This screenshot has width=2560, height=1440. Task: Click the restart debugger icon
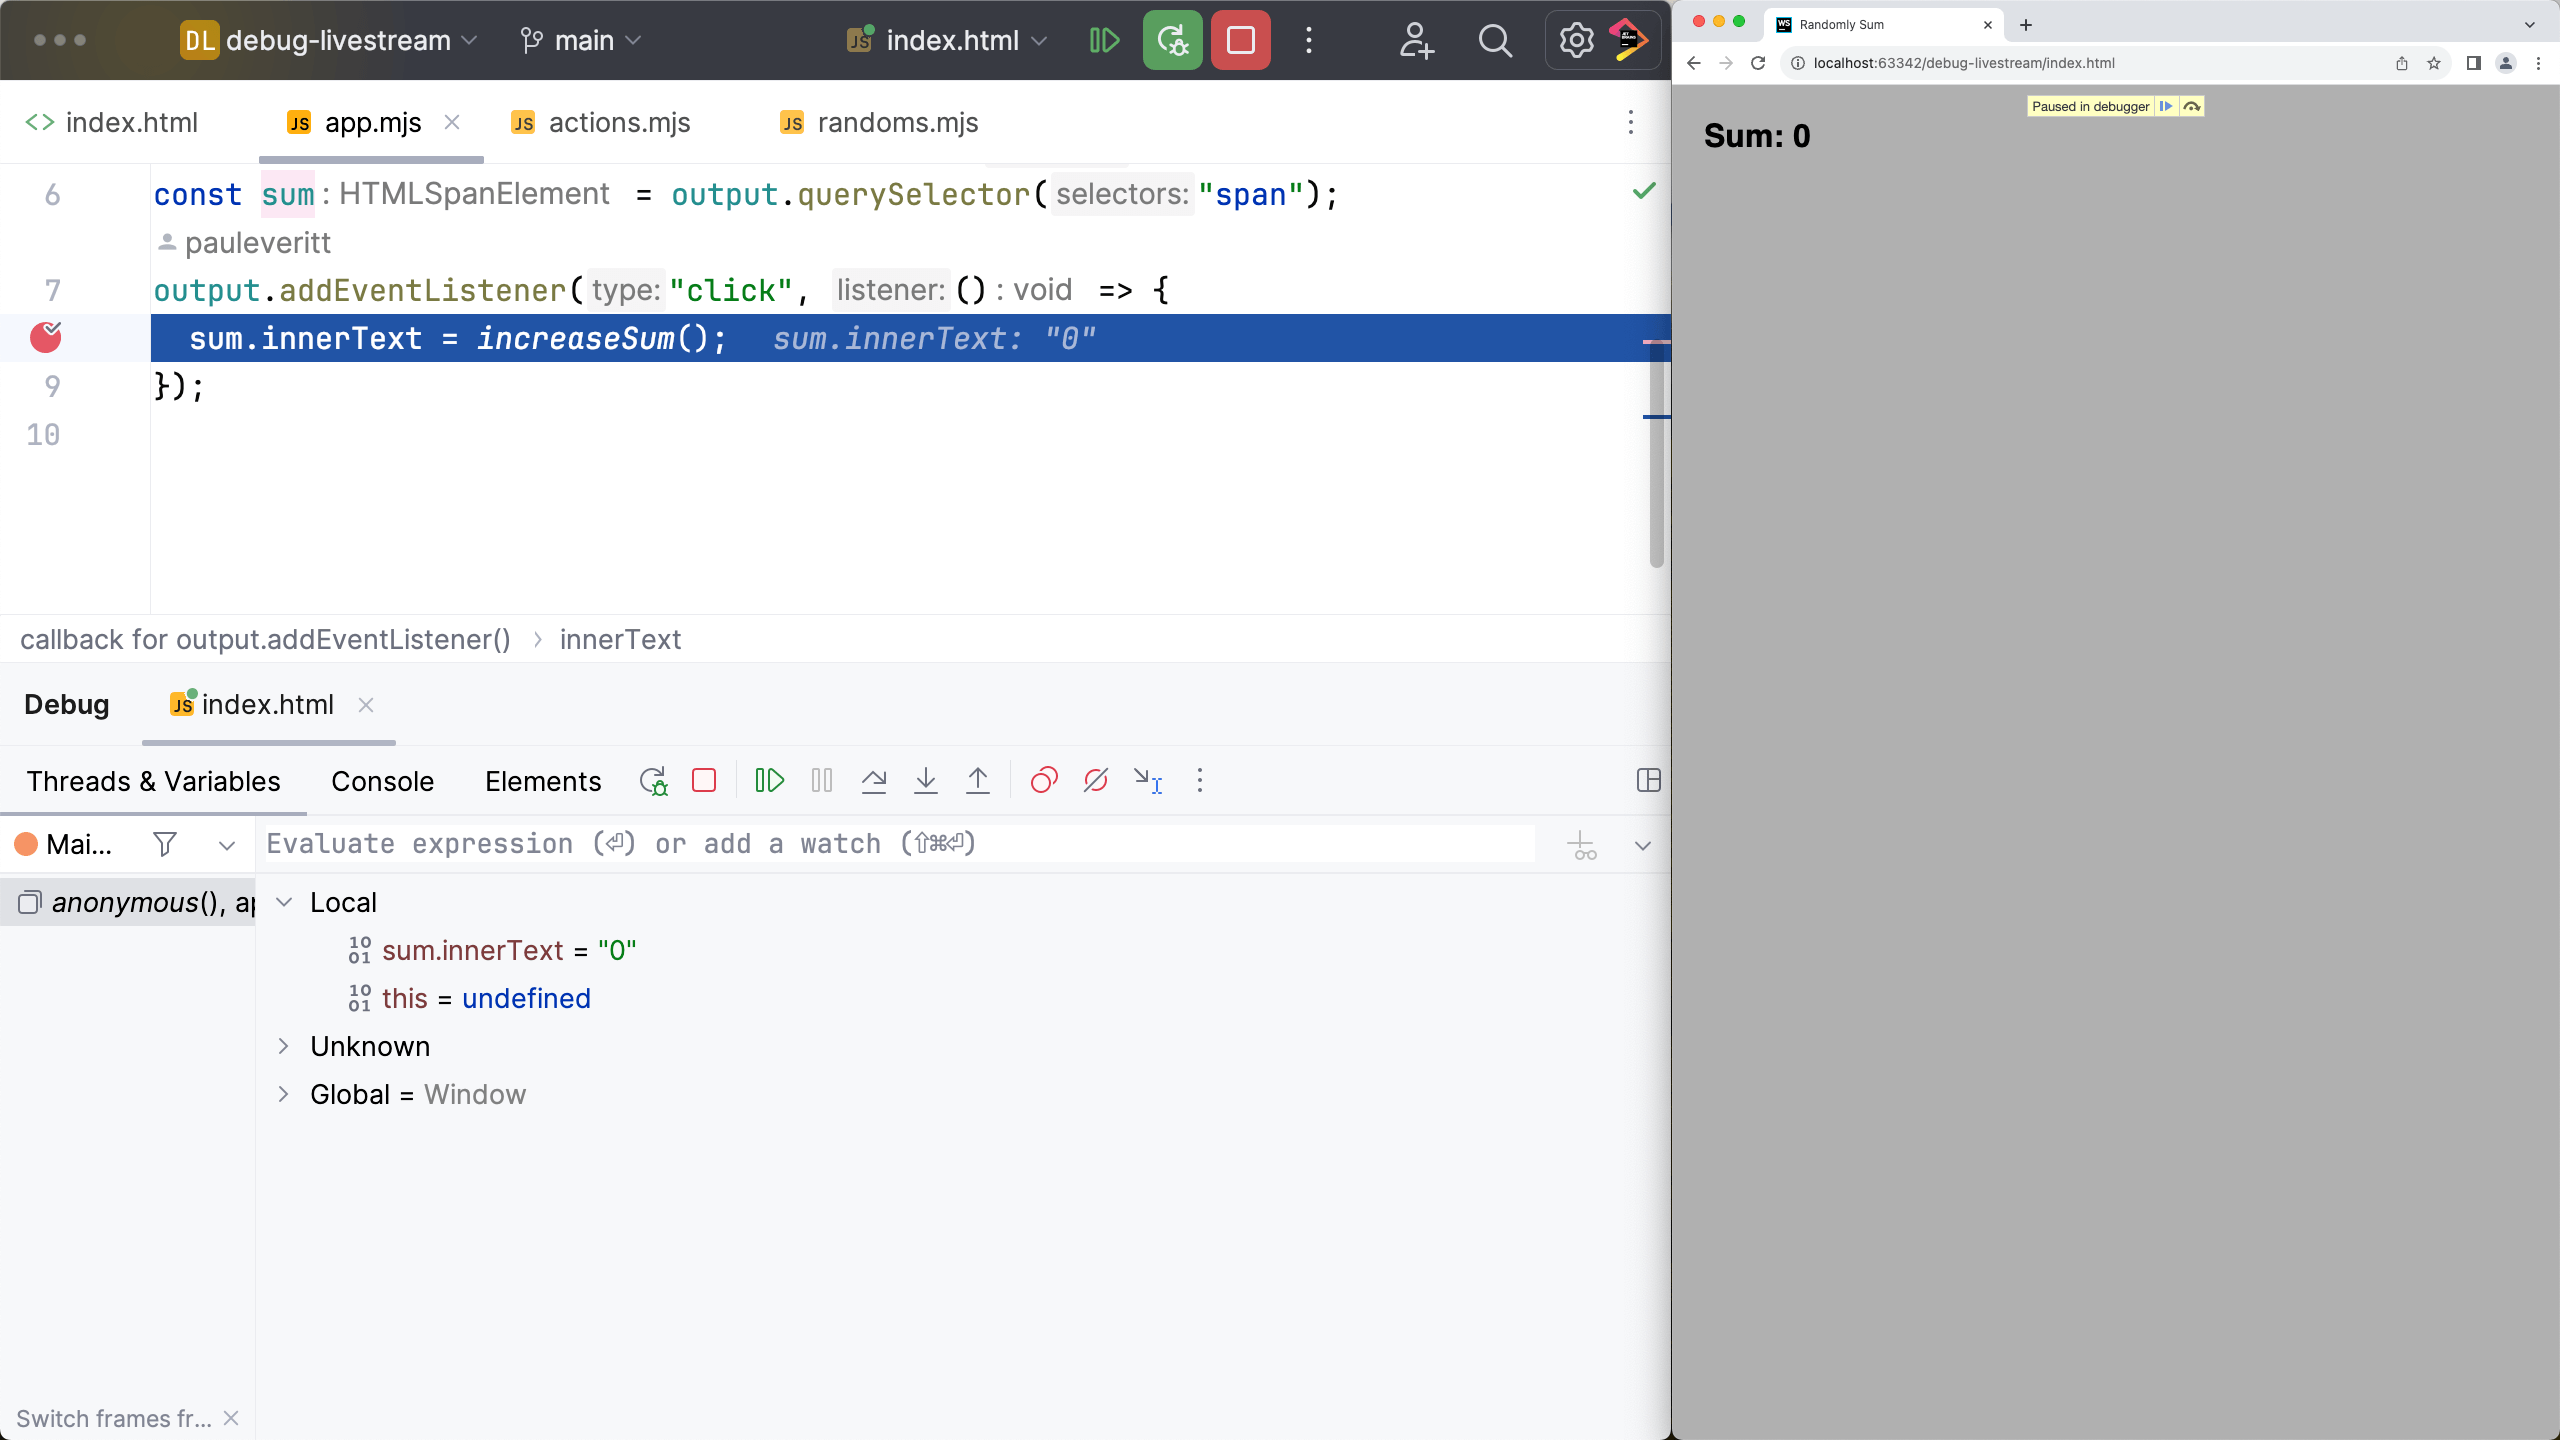pyautogui.click(x=654, y=781)
